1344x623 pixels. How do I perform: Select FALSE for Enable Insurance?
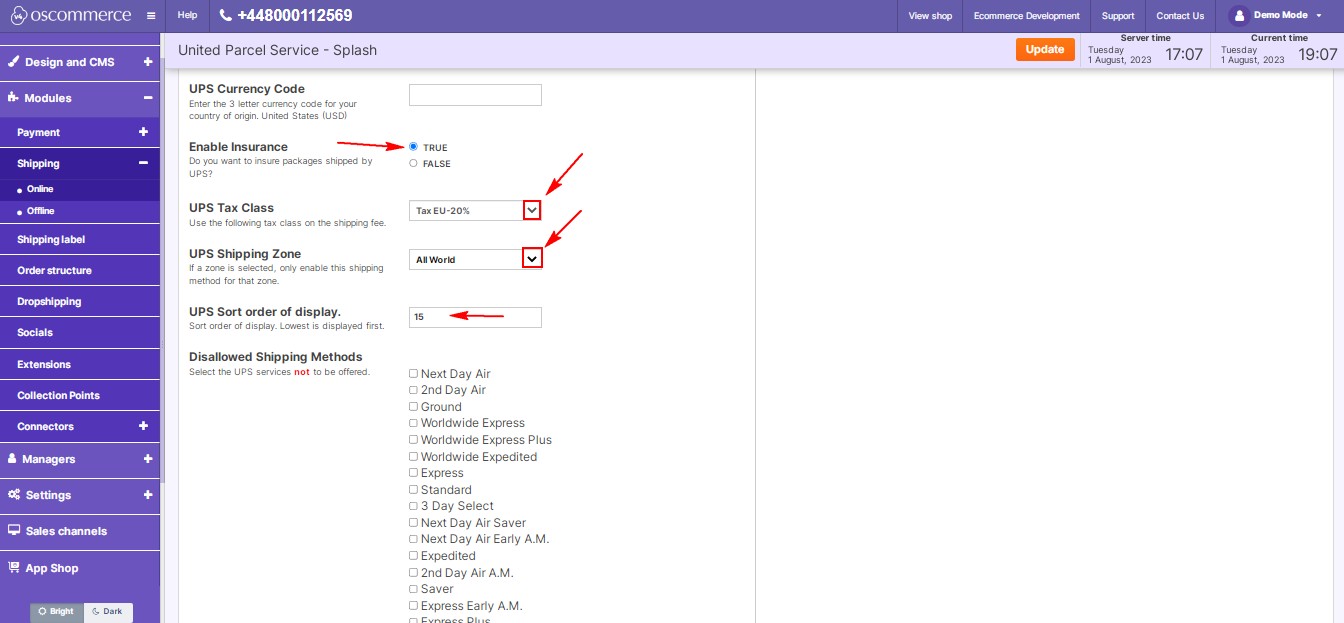coord(414,163)
